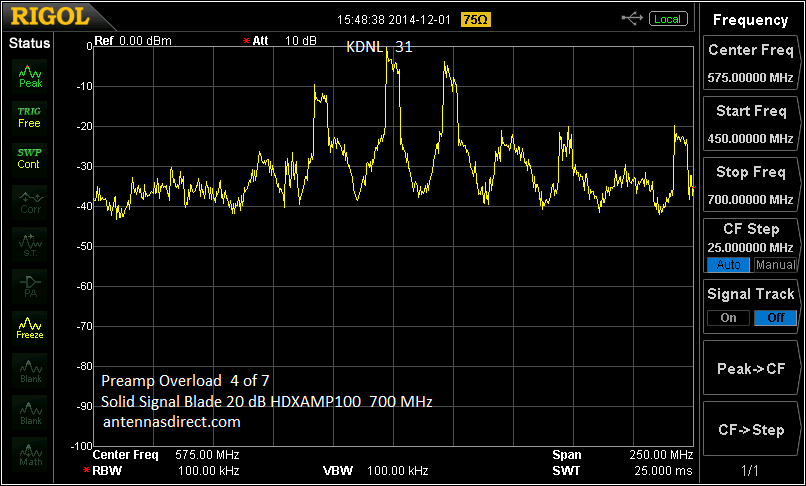Open the Center Freq menu item

coord(750,62)
